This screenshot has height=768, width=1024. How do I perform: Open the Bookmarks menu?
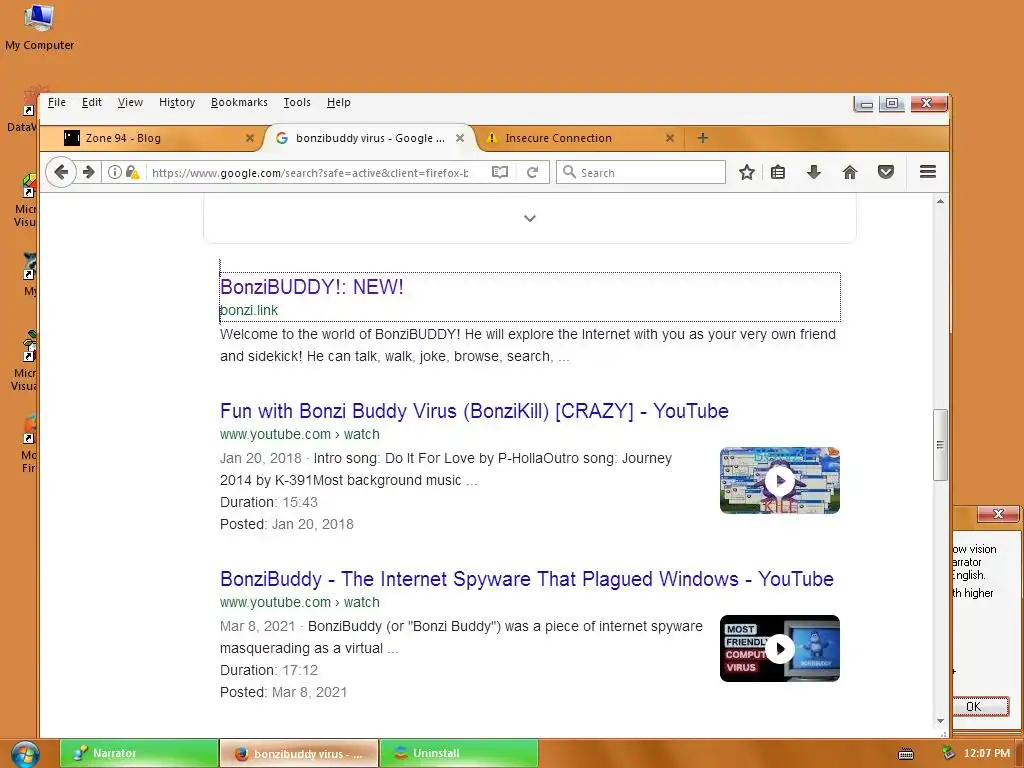click(x=239, y=103)
